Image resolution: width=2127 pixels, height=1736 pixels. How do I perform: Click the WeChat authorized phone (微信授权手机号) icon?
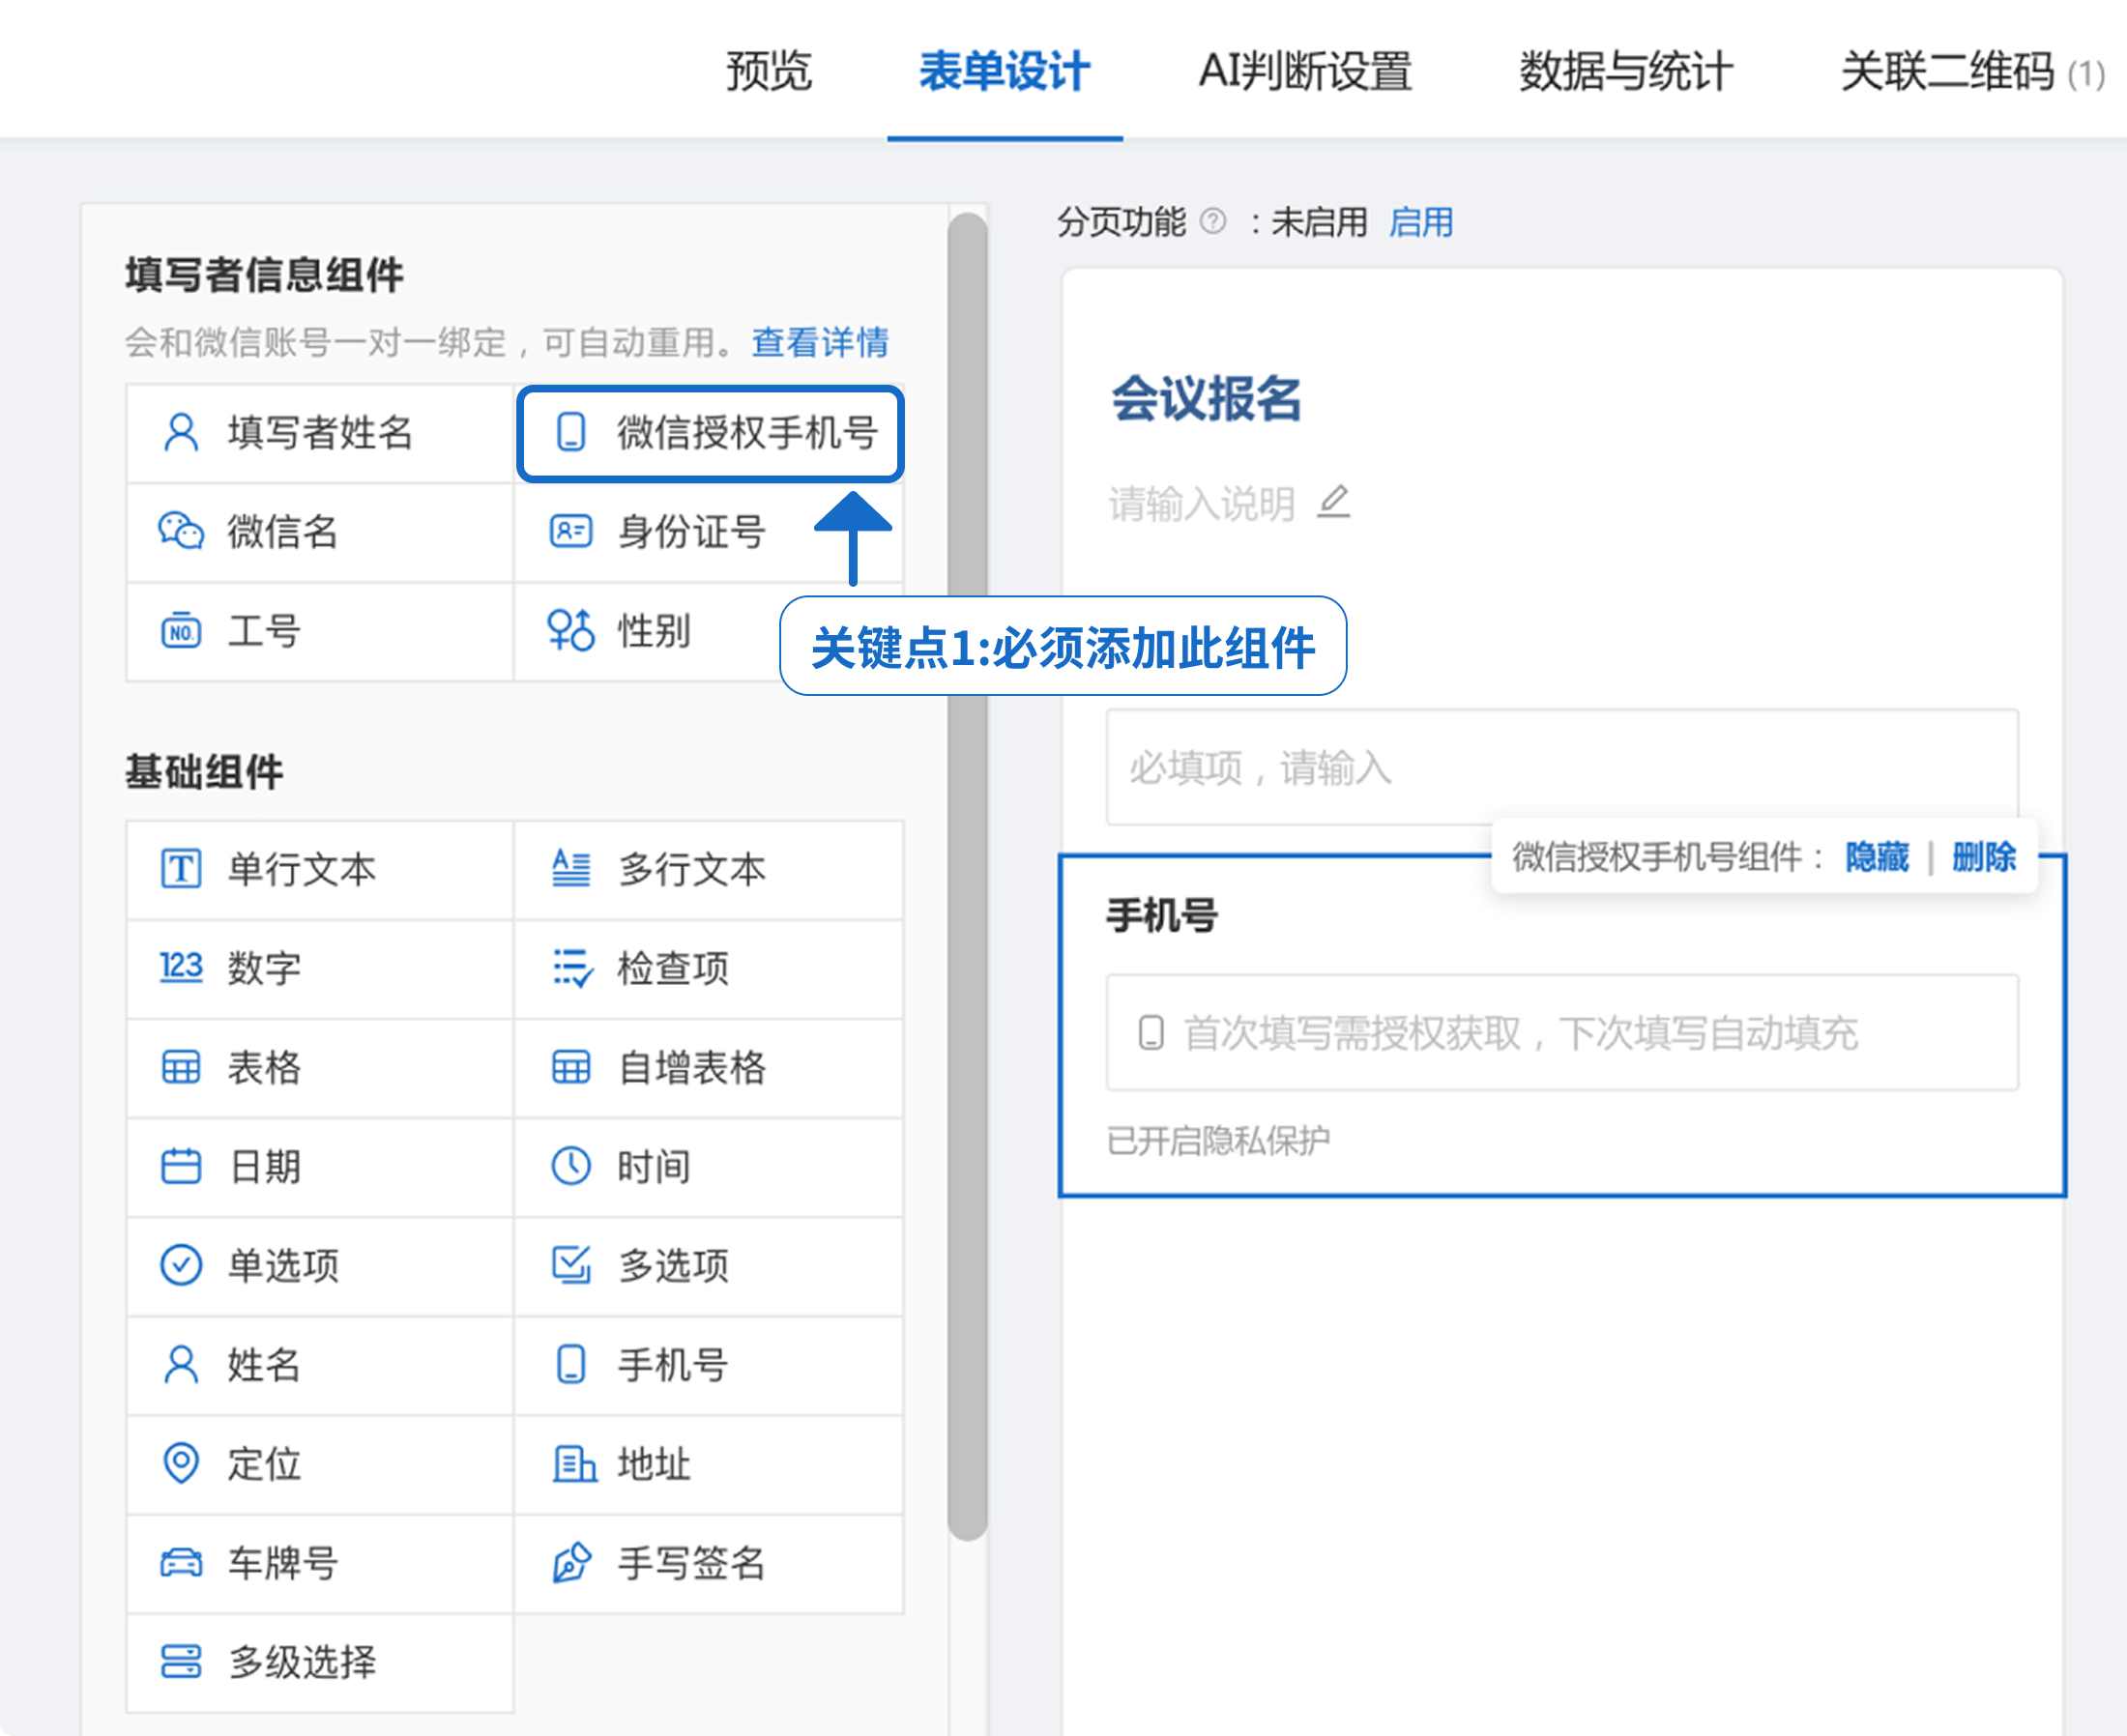[x=571, y=432]
